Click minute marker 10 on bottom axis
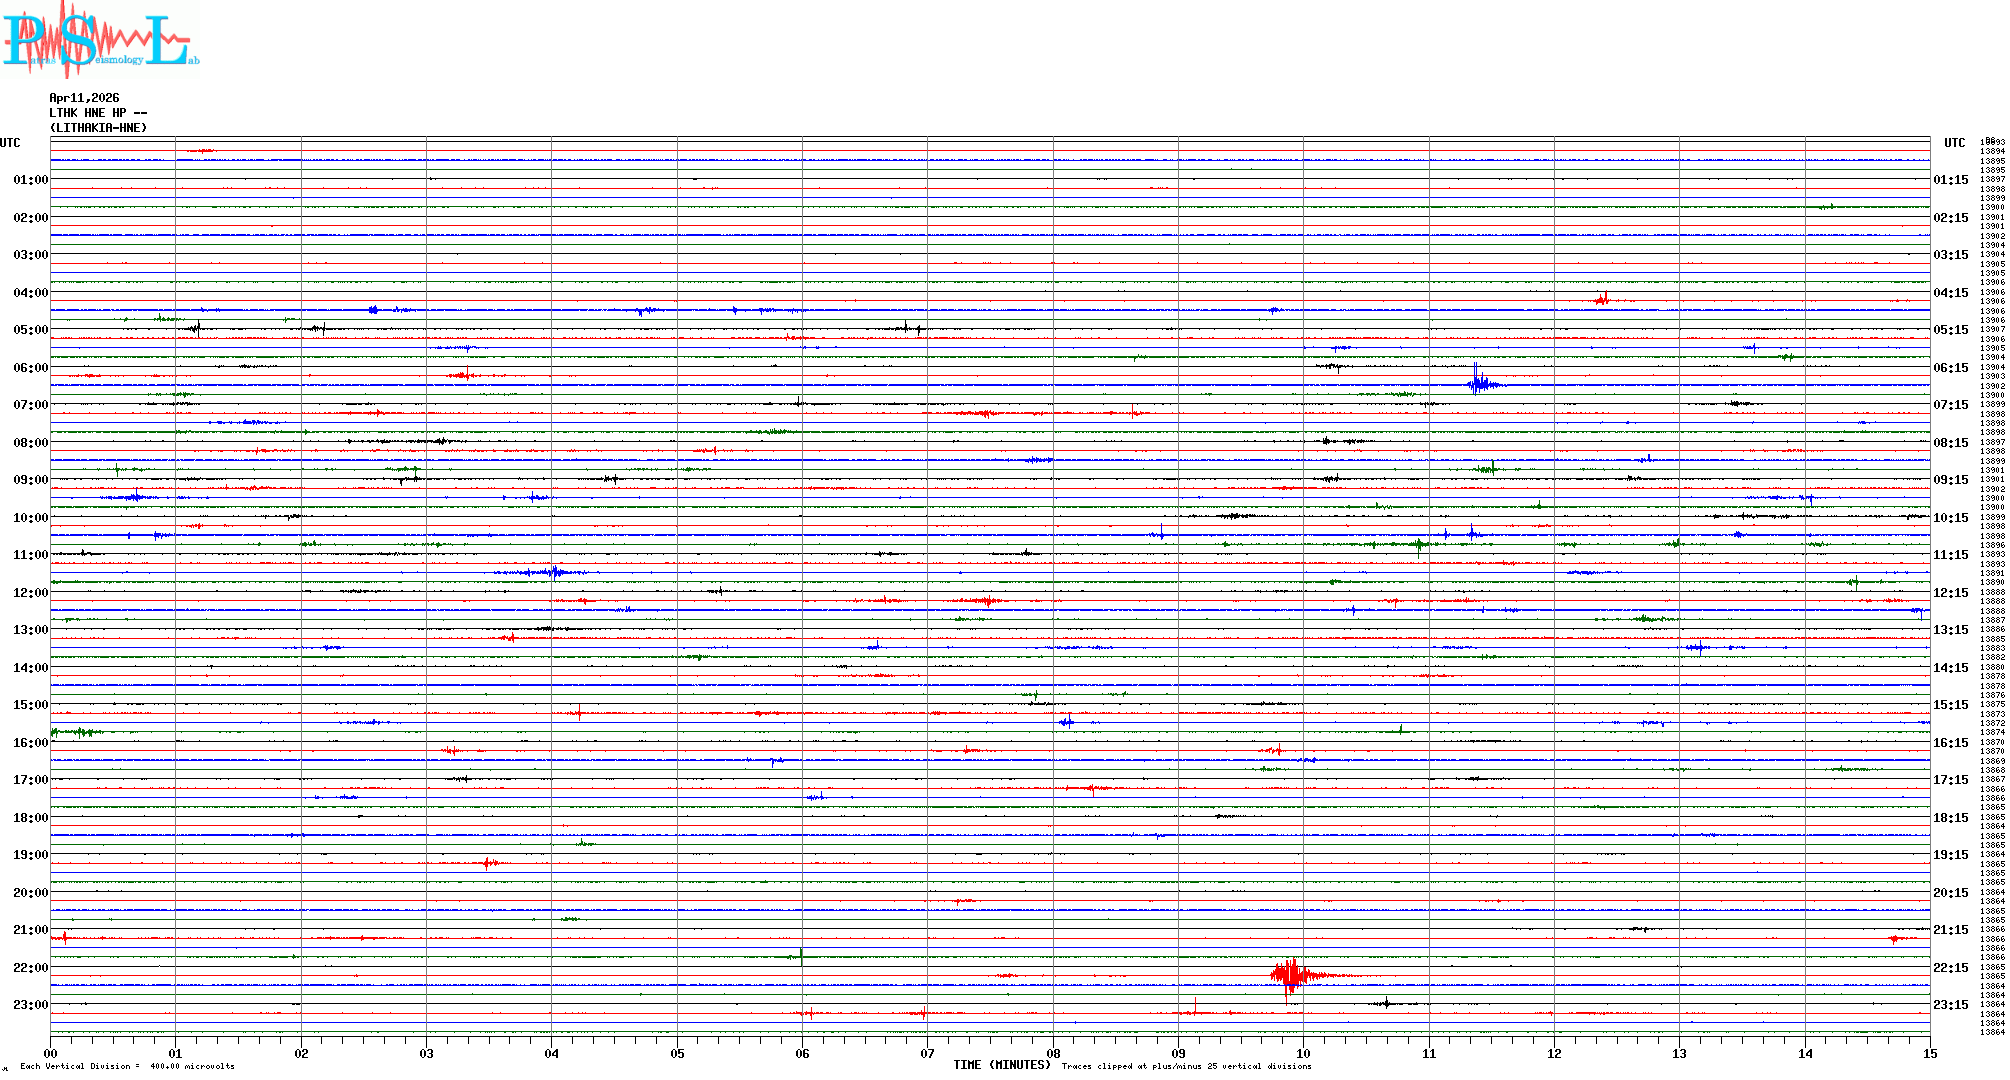Viewport: 2010px width, 1080px height. pyautogui.click(x=1303, y=1053)
